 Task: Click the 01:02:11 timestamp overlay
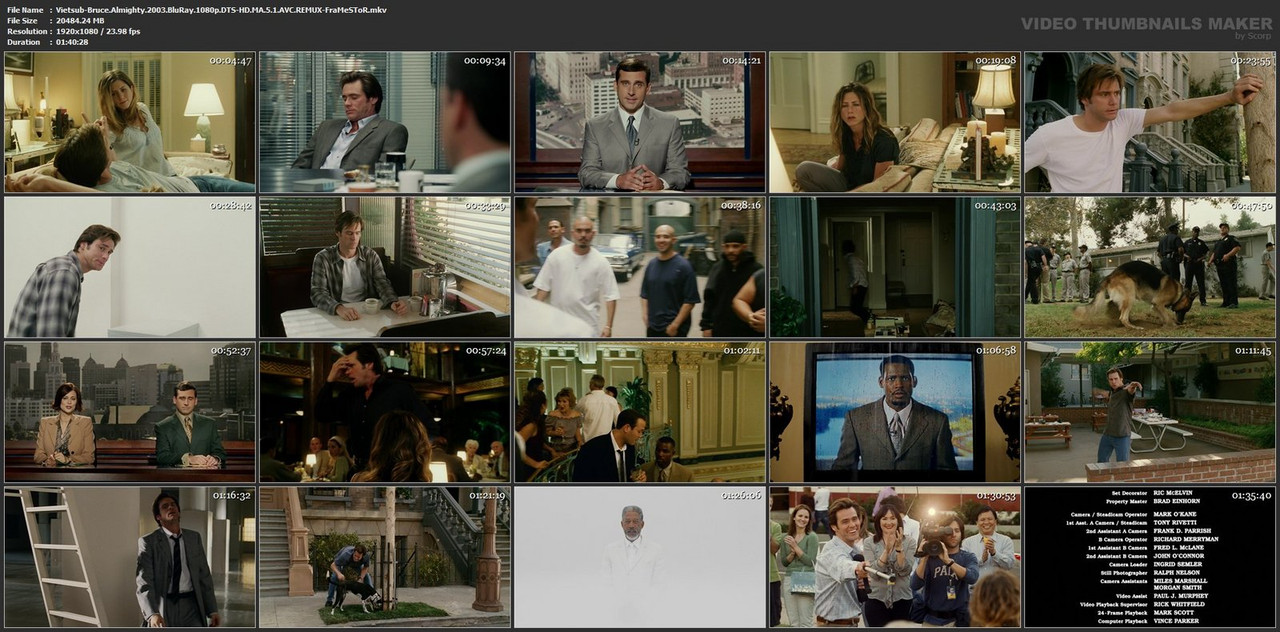click(740, 351)
